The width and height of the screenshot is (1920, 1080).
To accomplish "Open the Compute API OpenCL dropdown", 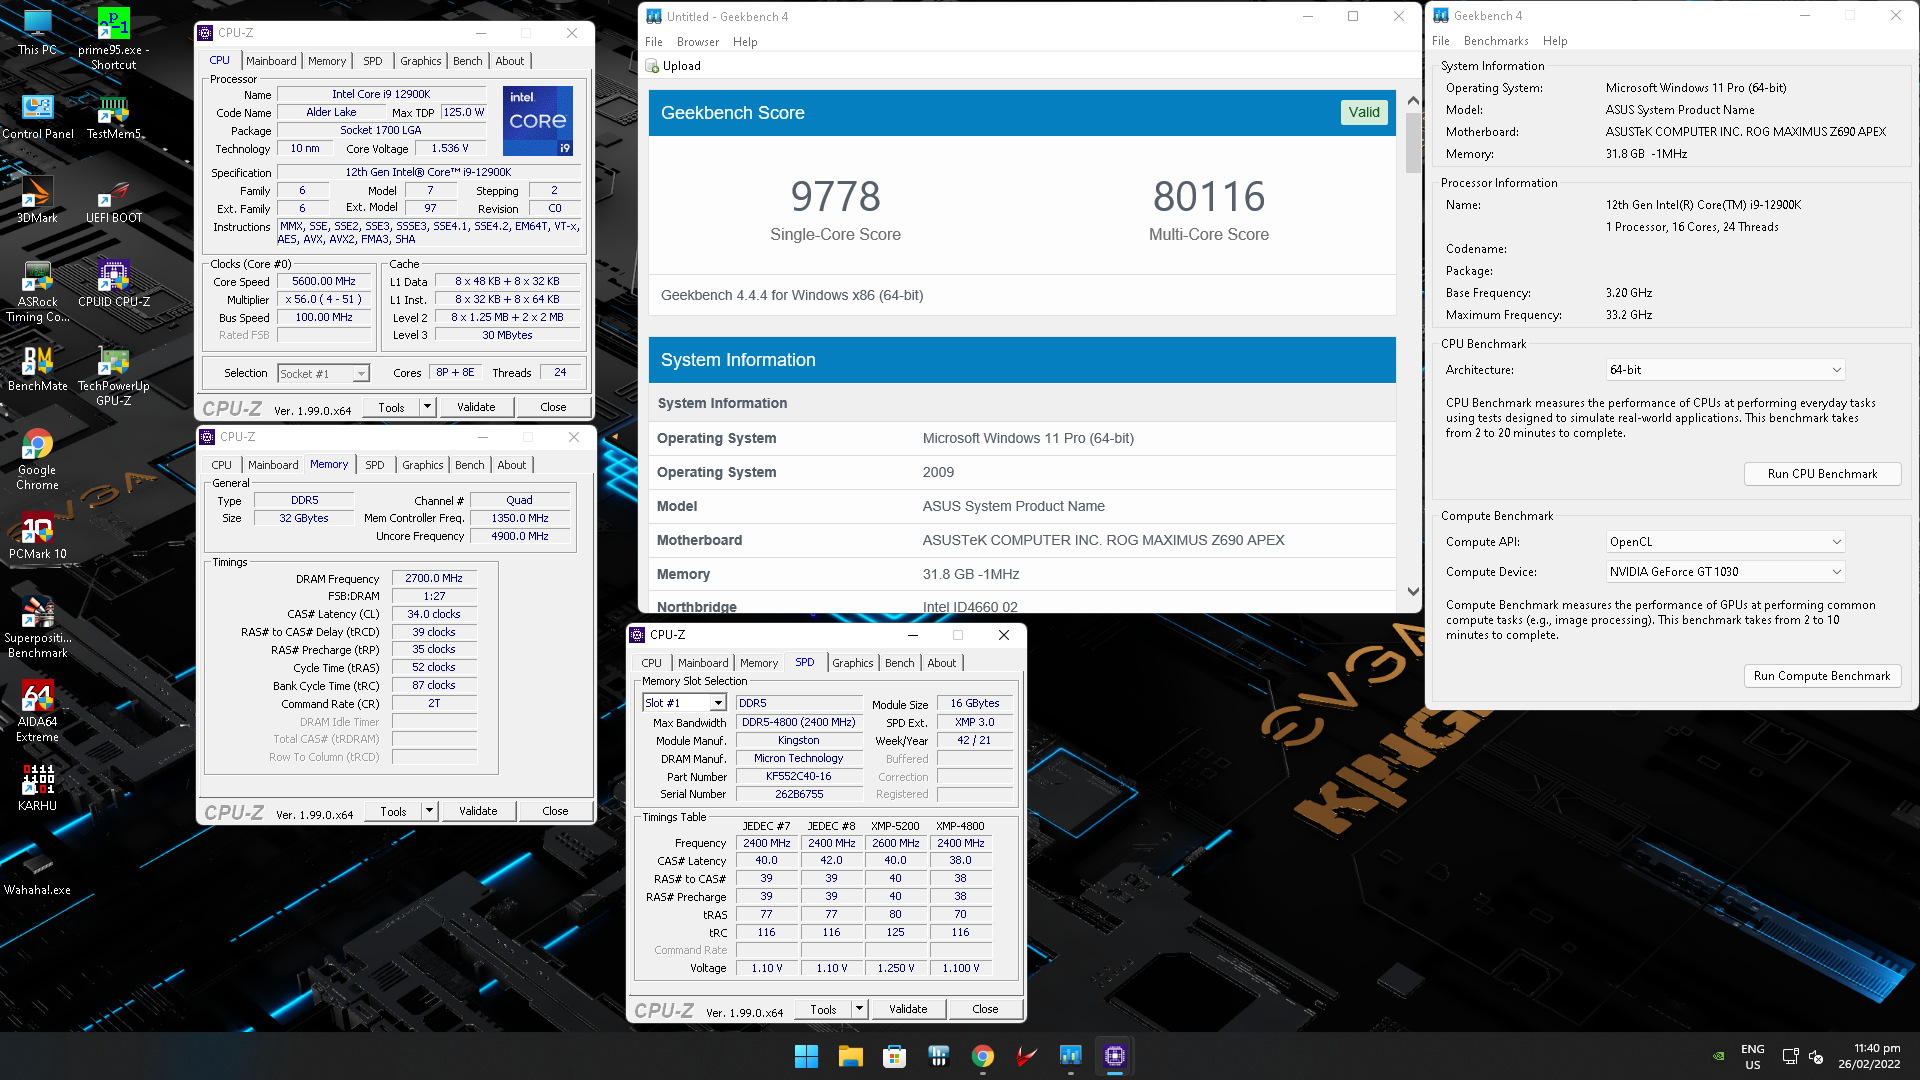I will click(1725, 542).
